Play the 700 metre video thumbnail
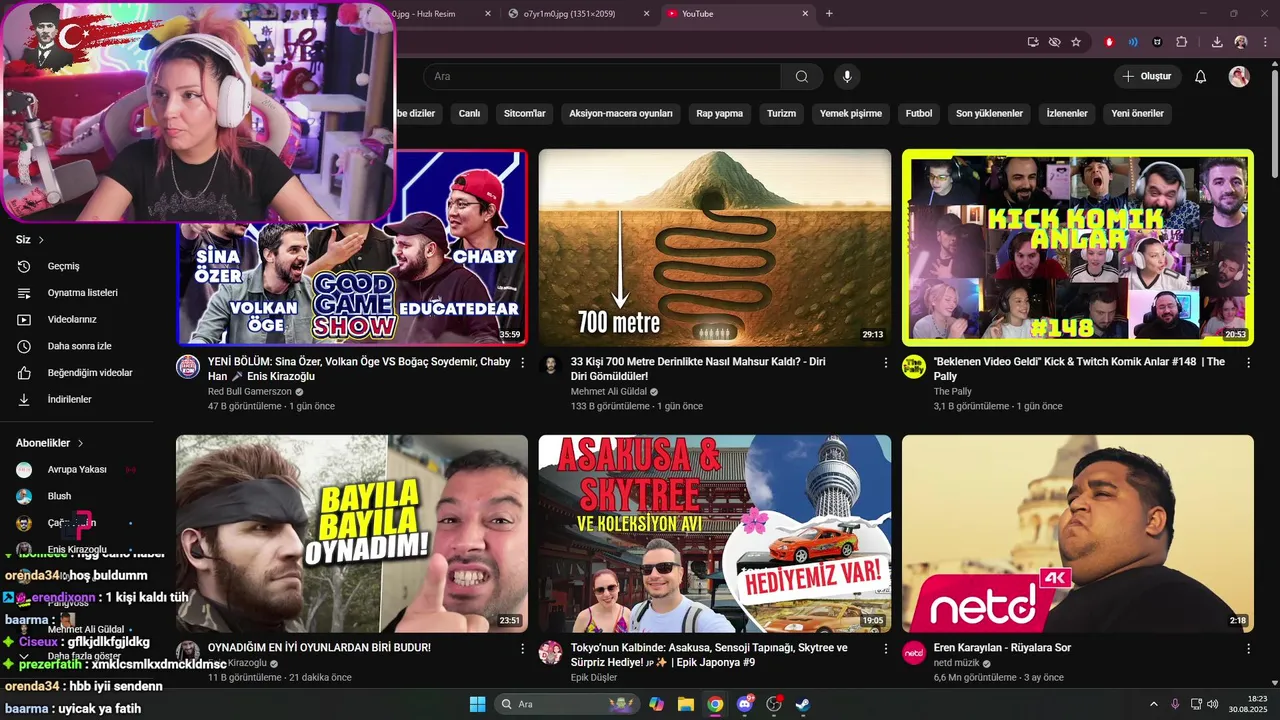The image size is (1280, 720). pyautogui.click(x=715, y=248)
